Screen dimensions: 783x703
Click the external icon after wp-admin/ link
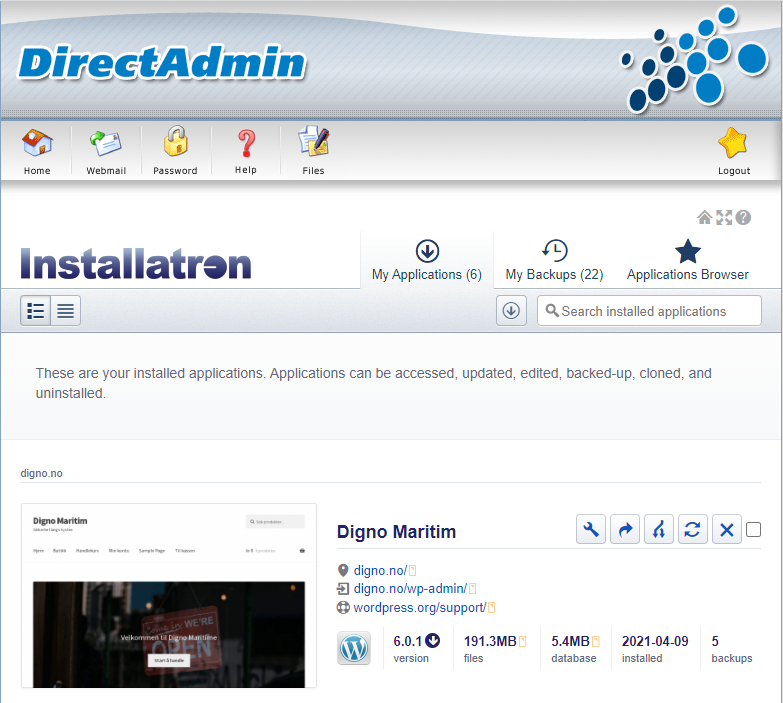[472, 589]
